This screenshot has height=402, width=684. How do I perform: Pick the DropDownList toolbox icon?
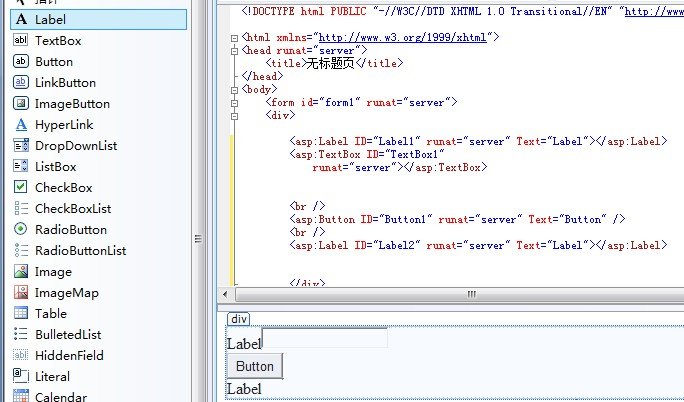[21, 145]
